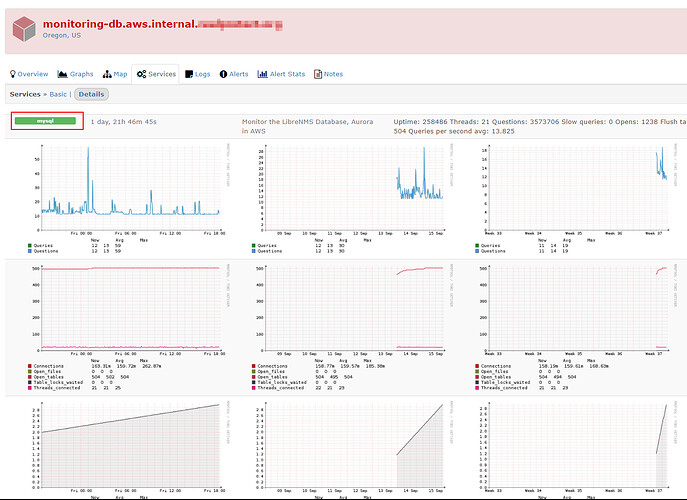Click the Uptime: 258486 status message
The height and width of the screenshot is (500, 687).
540,126
